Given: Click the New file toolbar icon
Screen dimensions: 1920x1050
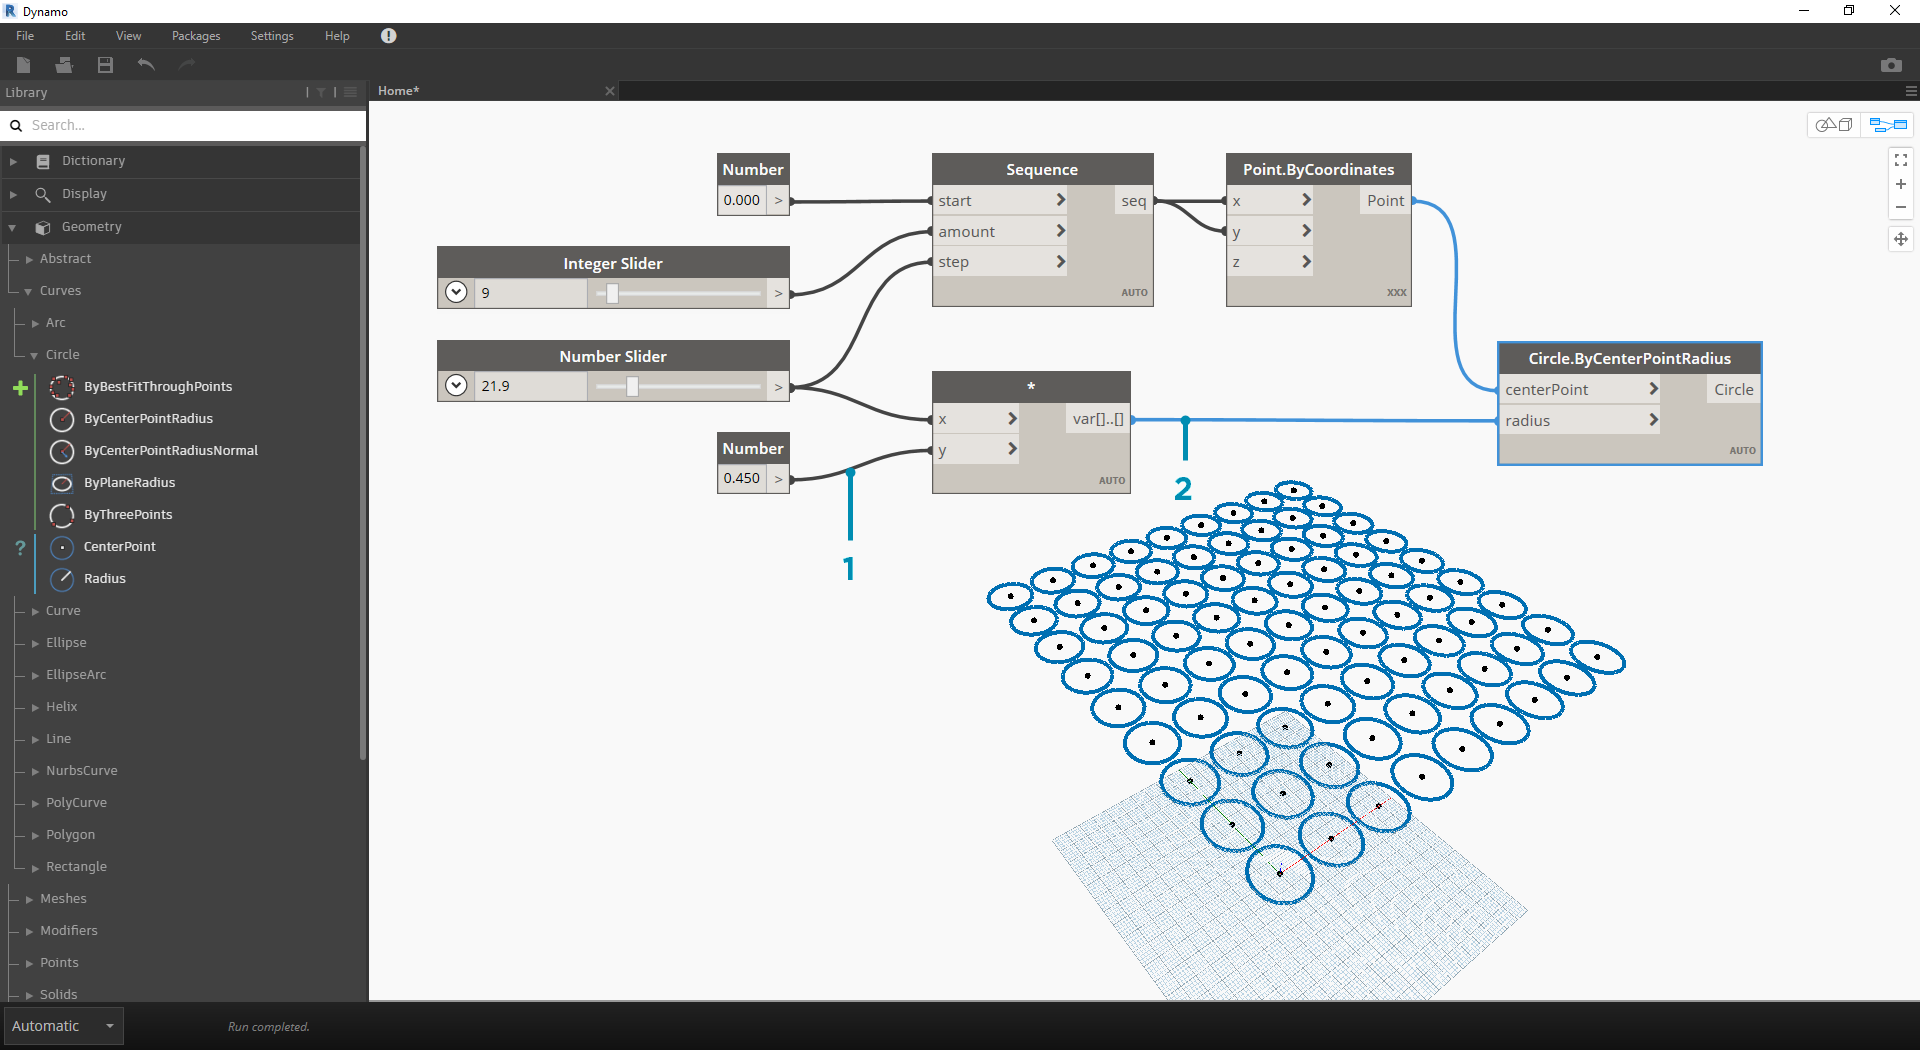Looking at the screenshot, I should [x=24, y=65].
